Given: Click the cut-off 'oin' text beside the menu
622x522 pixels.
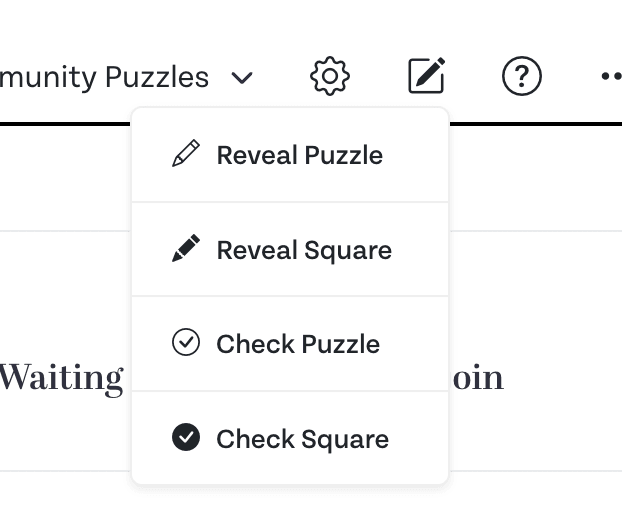Looking at the screenshot, I should pos(478,377).
